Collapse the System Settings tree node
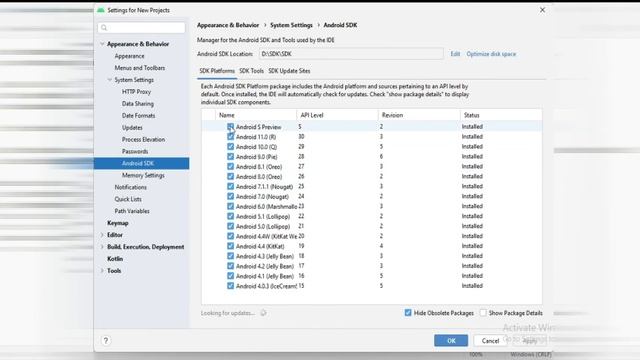Image resolution: width=640 pixels, height=360 pixels. (109, 80)
